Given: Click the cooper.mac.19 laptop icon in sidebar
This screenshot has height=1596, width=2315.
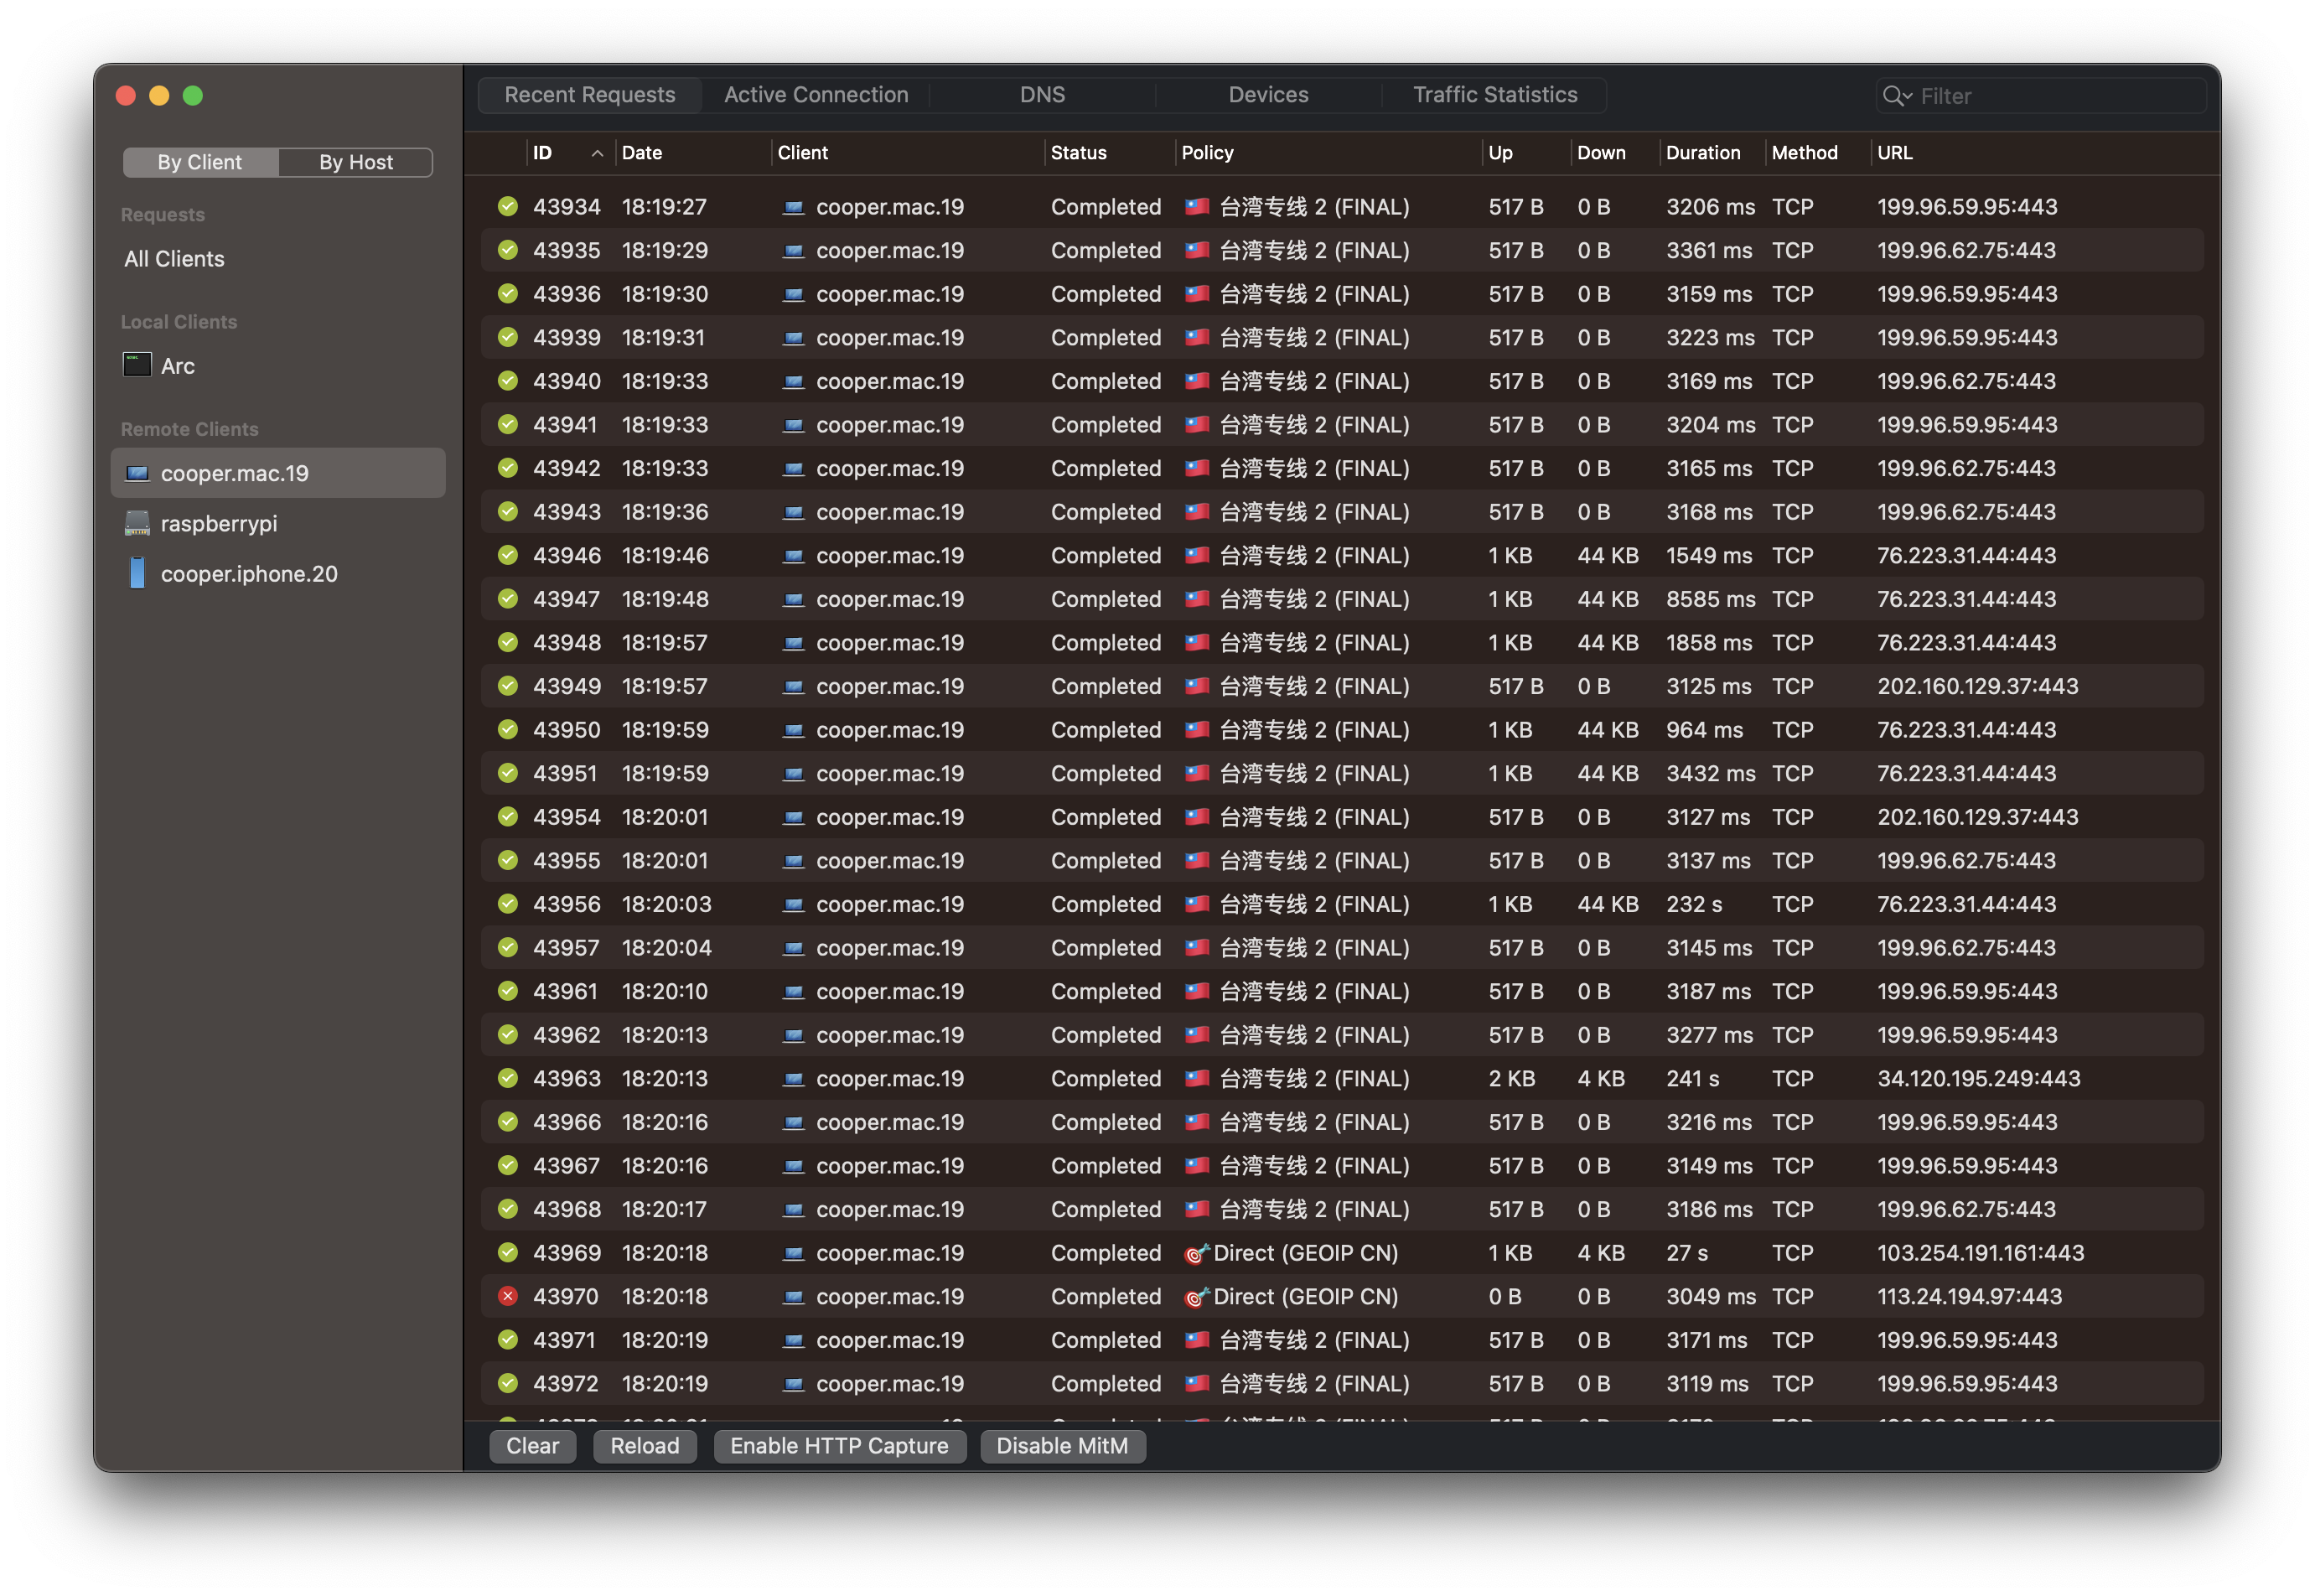Looking at the screenshot, I should (137, 473).
